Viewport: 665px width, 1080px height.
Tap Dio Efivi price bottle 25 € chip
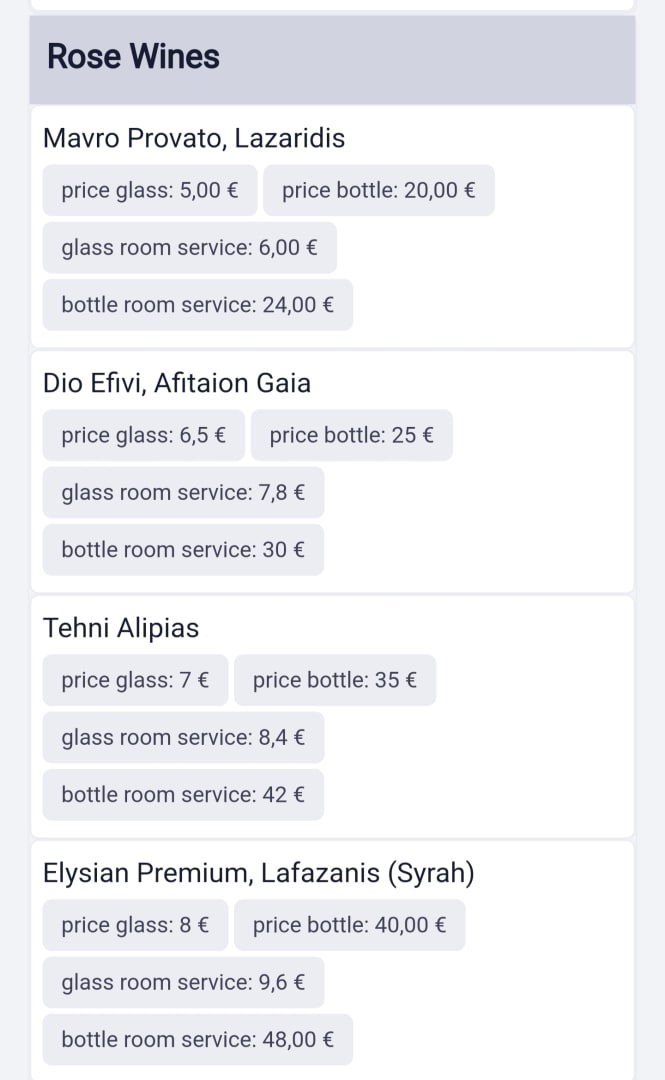pyautogui.click(x=351, y=435)
